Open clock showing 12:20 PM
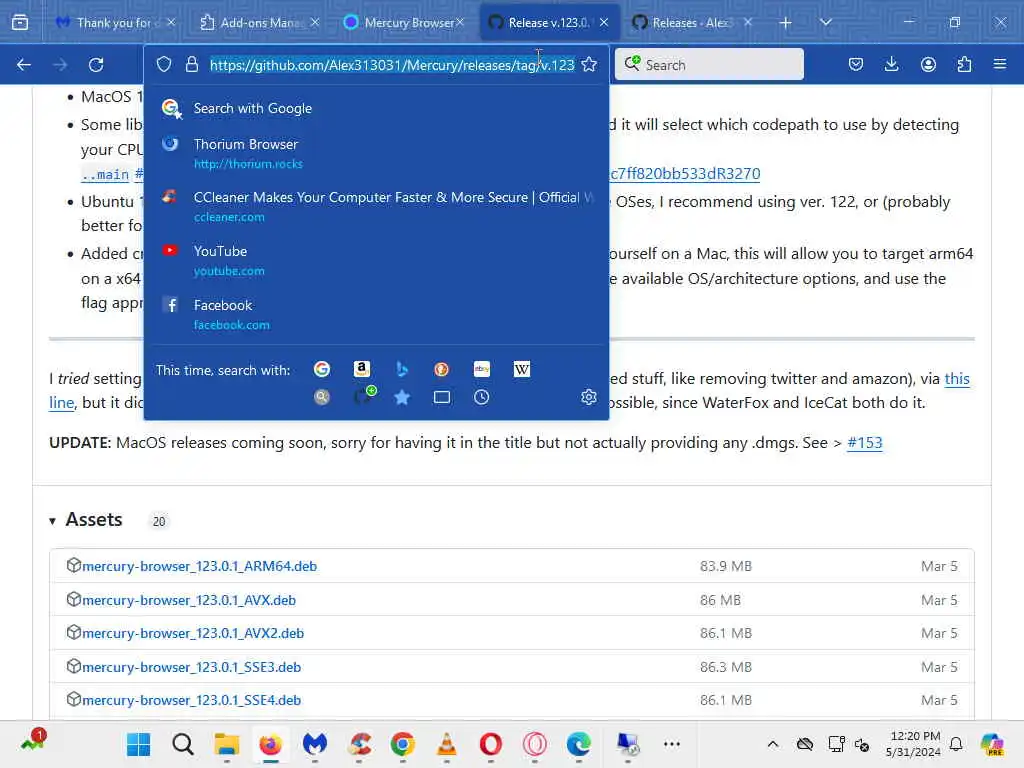 914,744
